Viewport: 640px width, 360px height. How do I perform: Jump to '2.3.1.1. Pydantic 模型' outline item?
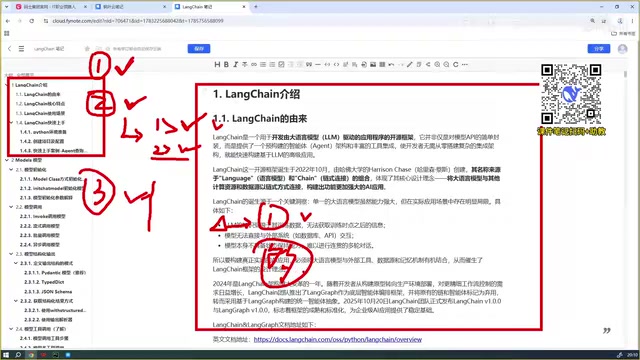(55, 273)
